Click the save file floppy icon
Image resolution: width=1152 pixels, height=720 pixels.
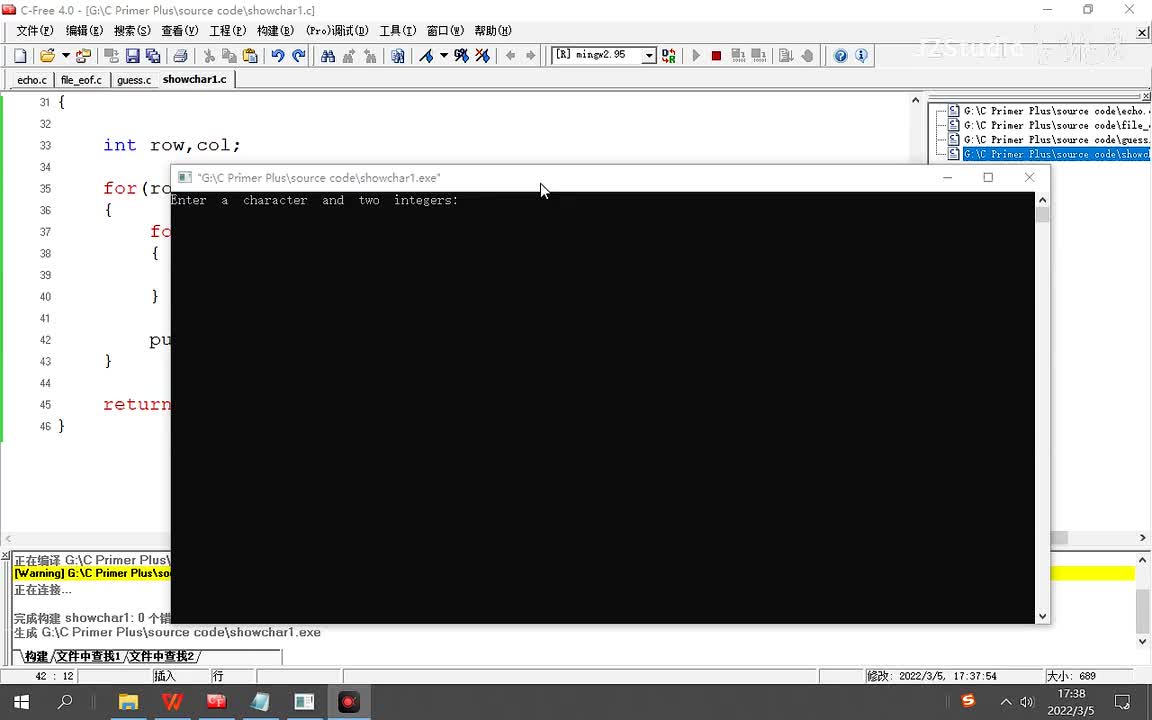[132, 55]
